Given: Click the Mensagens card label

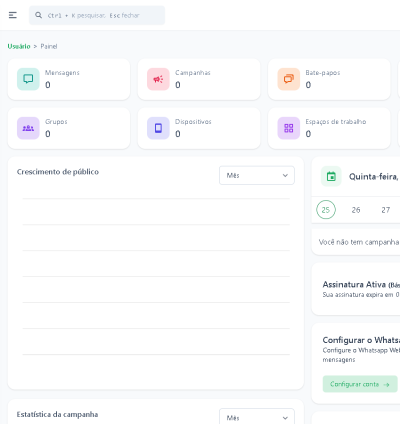Looking at the screenshot, I should click(62, 73).
